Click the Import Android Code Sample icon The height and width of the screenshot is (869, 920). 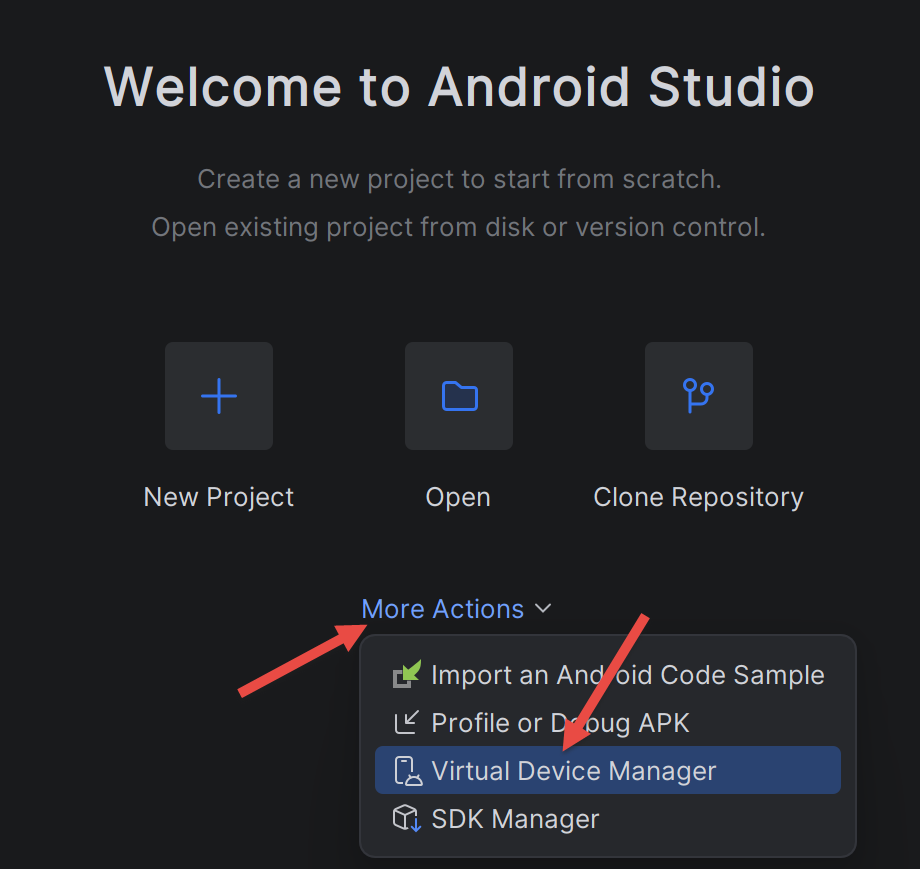pos(407,674)
